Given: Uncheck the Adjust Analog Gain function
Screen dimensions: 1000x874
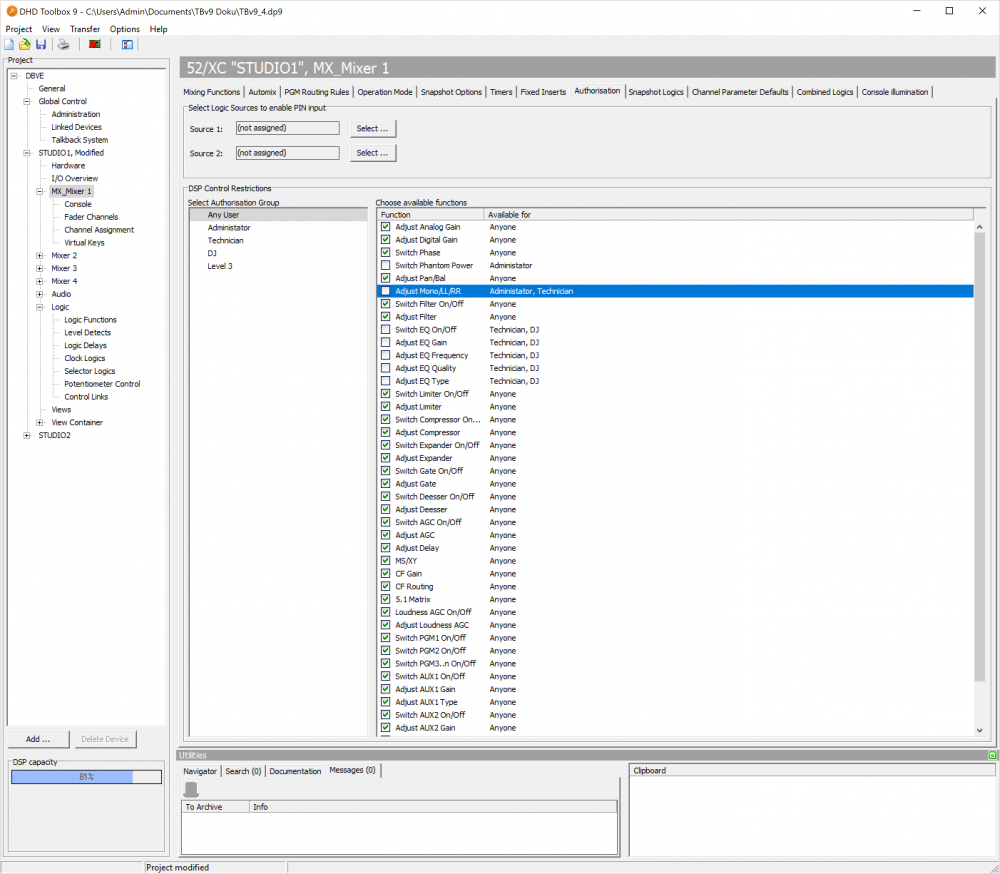Looking at the screenshot, I should point(384,226).
